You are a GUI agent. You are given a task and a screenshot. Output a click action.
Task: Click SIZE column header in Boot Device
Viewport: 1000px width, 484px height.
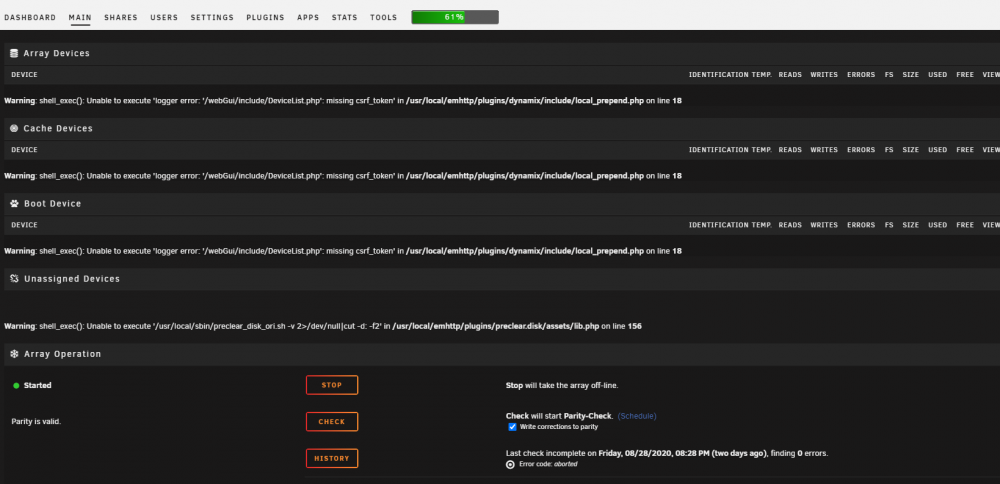coord(911,226)
